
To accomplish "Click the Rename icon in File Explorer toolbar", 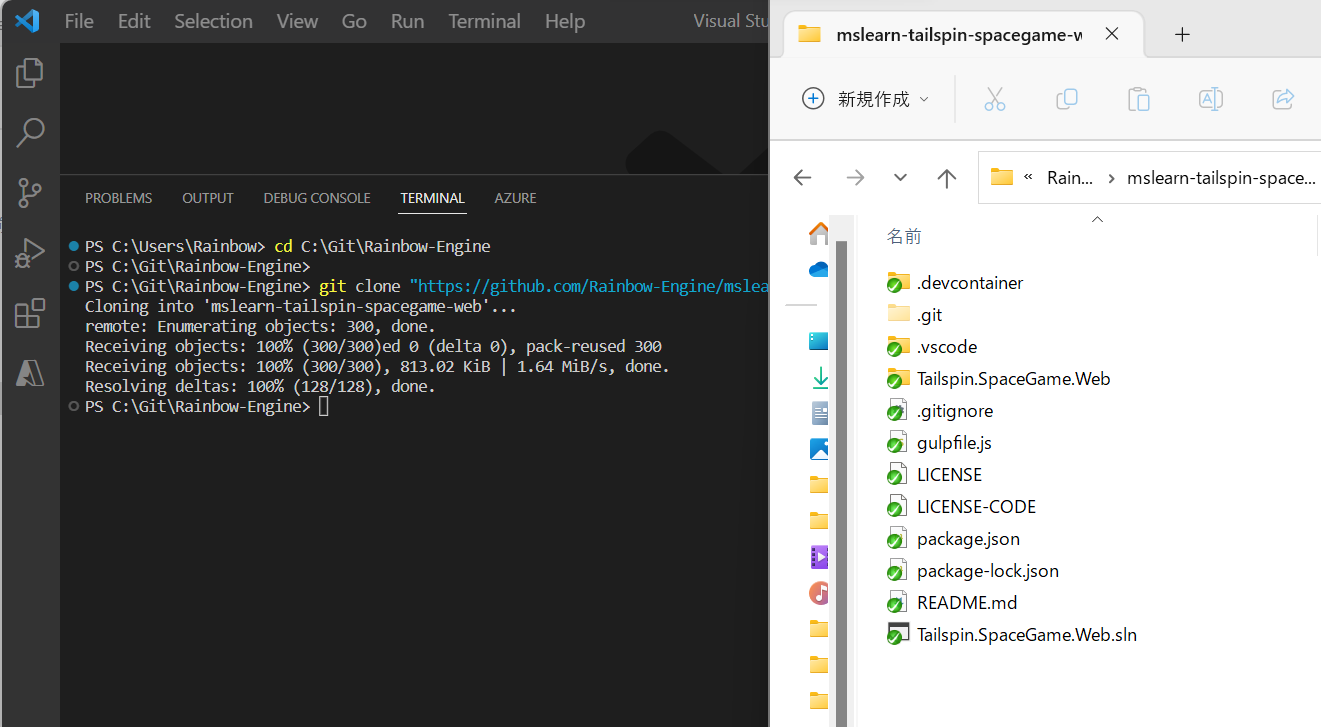I will coord(1210,99).
